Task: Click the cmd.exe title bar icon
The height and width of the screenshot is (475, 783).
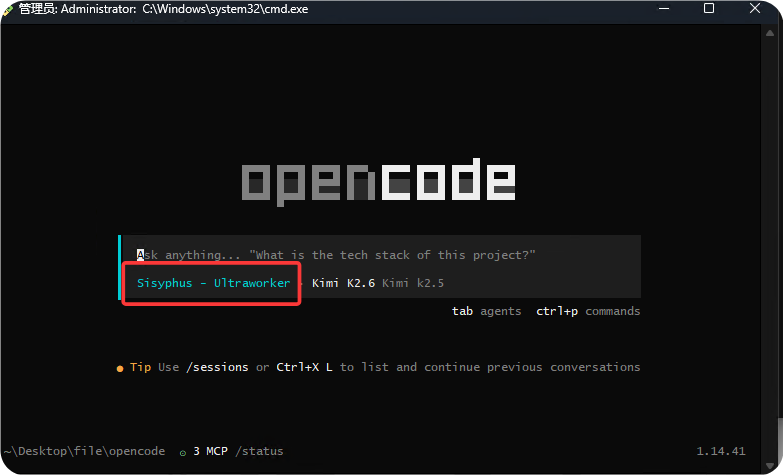Action: coord(7,9)
